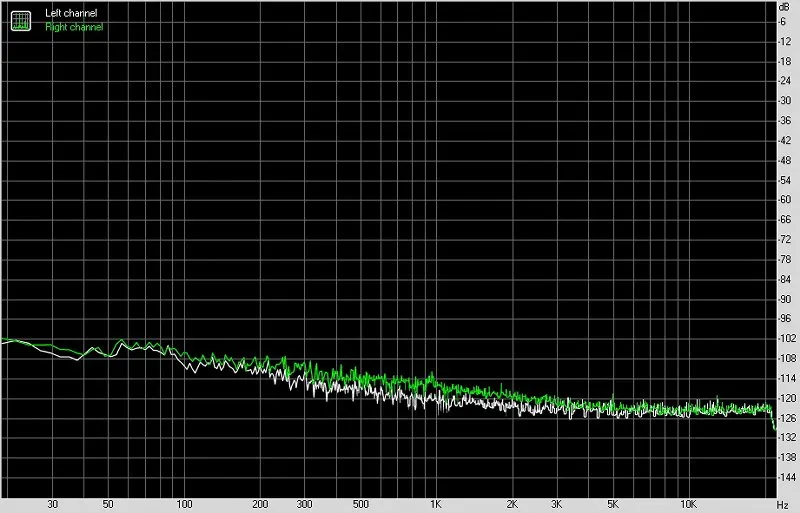Click the '2K' frequency axis label

click(x=512, y=504)
